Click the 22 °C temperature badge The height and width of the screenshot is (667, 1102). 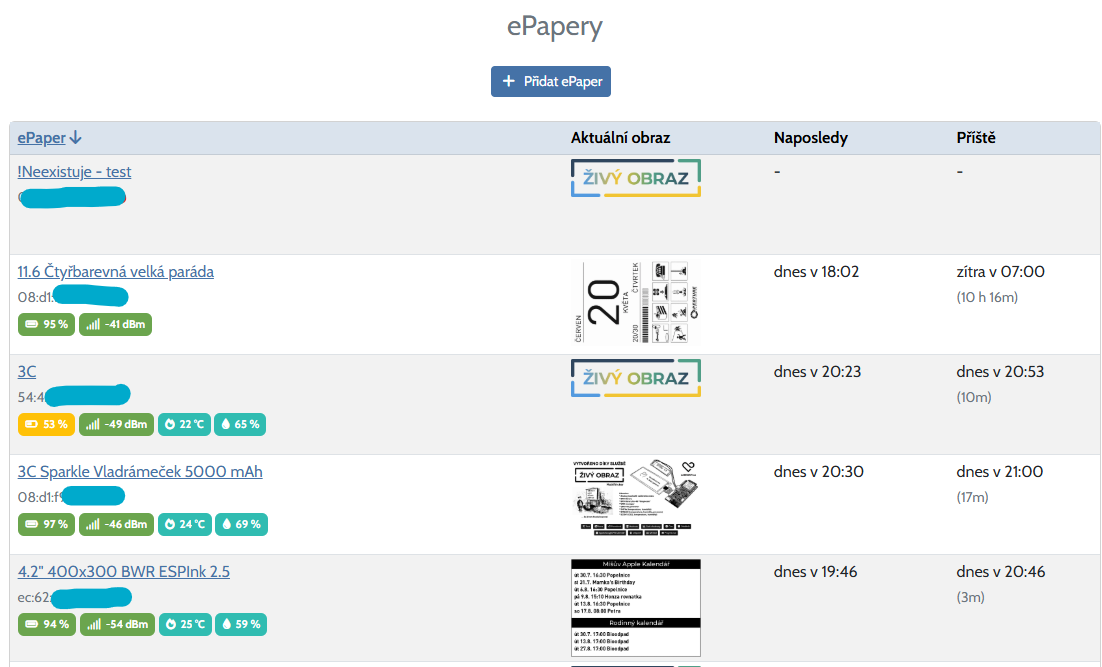tap(182, 424)
